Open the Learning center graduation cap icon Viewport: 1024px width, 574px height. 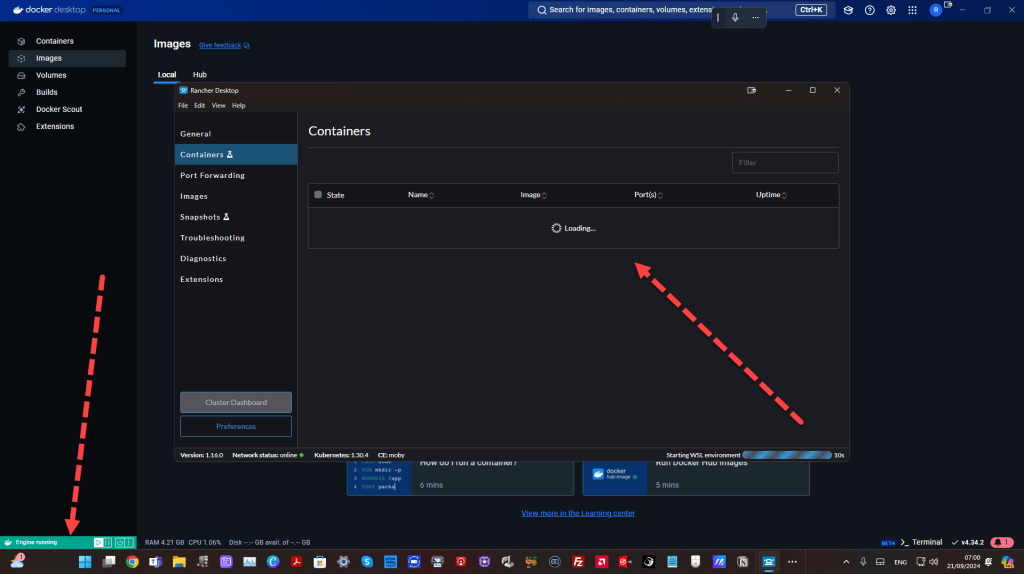click(848, 10)
